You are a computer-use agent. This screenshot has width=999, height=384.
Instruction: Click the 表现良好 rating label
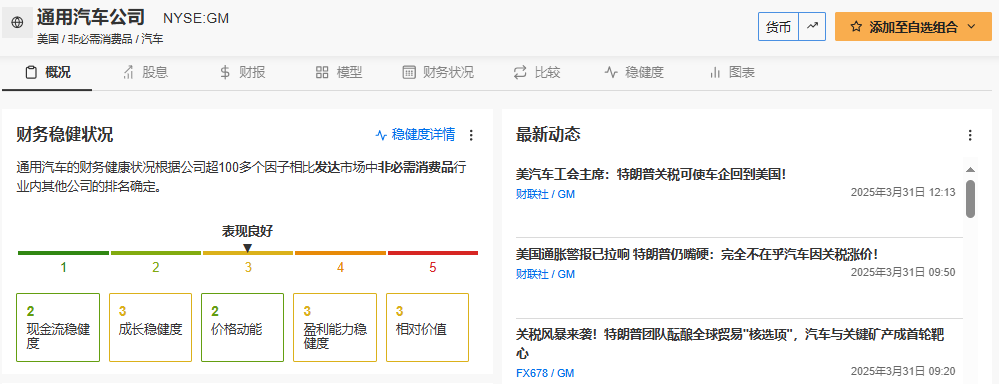[x=248, y=231]
